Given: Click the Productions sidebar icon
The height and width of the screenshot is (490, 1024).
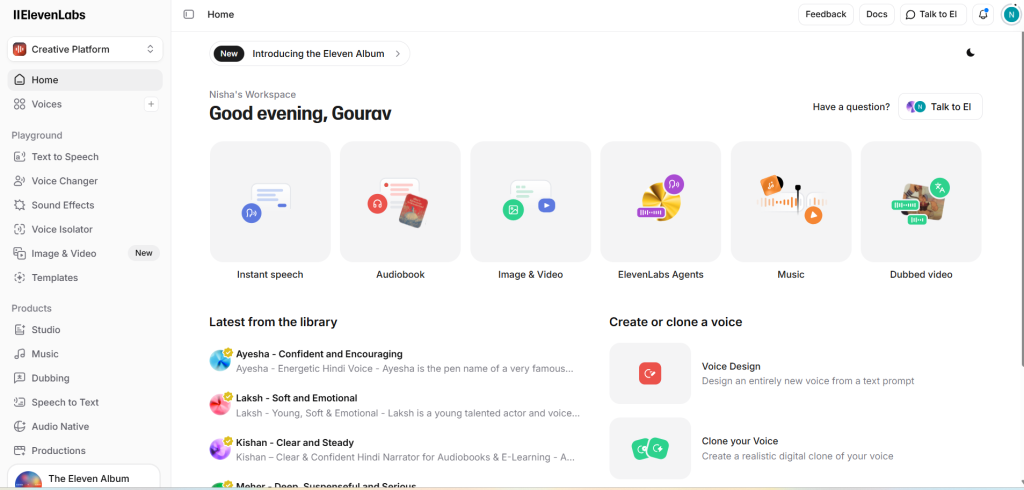Looking at the screenshot, I should click(20, 451).
